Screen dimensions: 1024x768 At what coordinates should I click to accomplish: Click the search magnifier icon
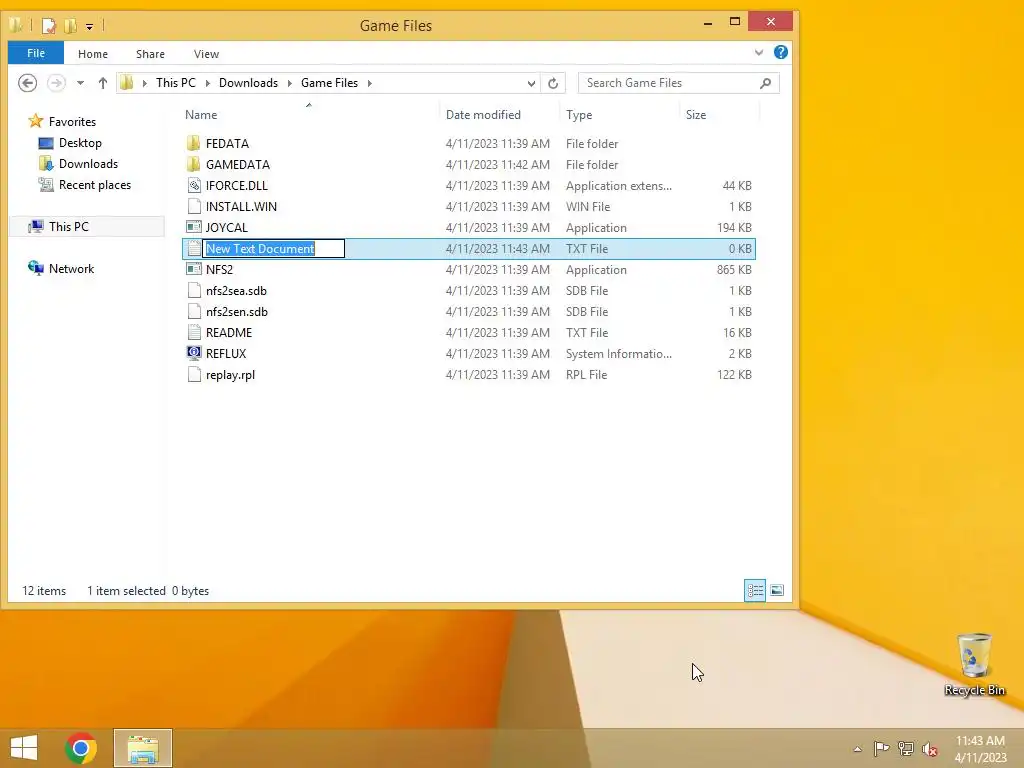(765, 83)
